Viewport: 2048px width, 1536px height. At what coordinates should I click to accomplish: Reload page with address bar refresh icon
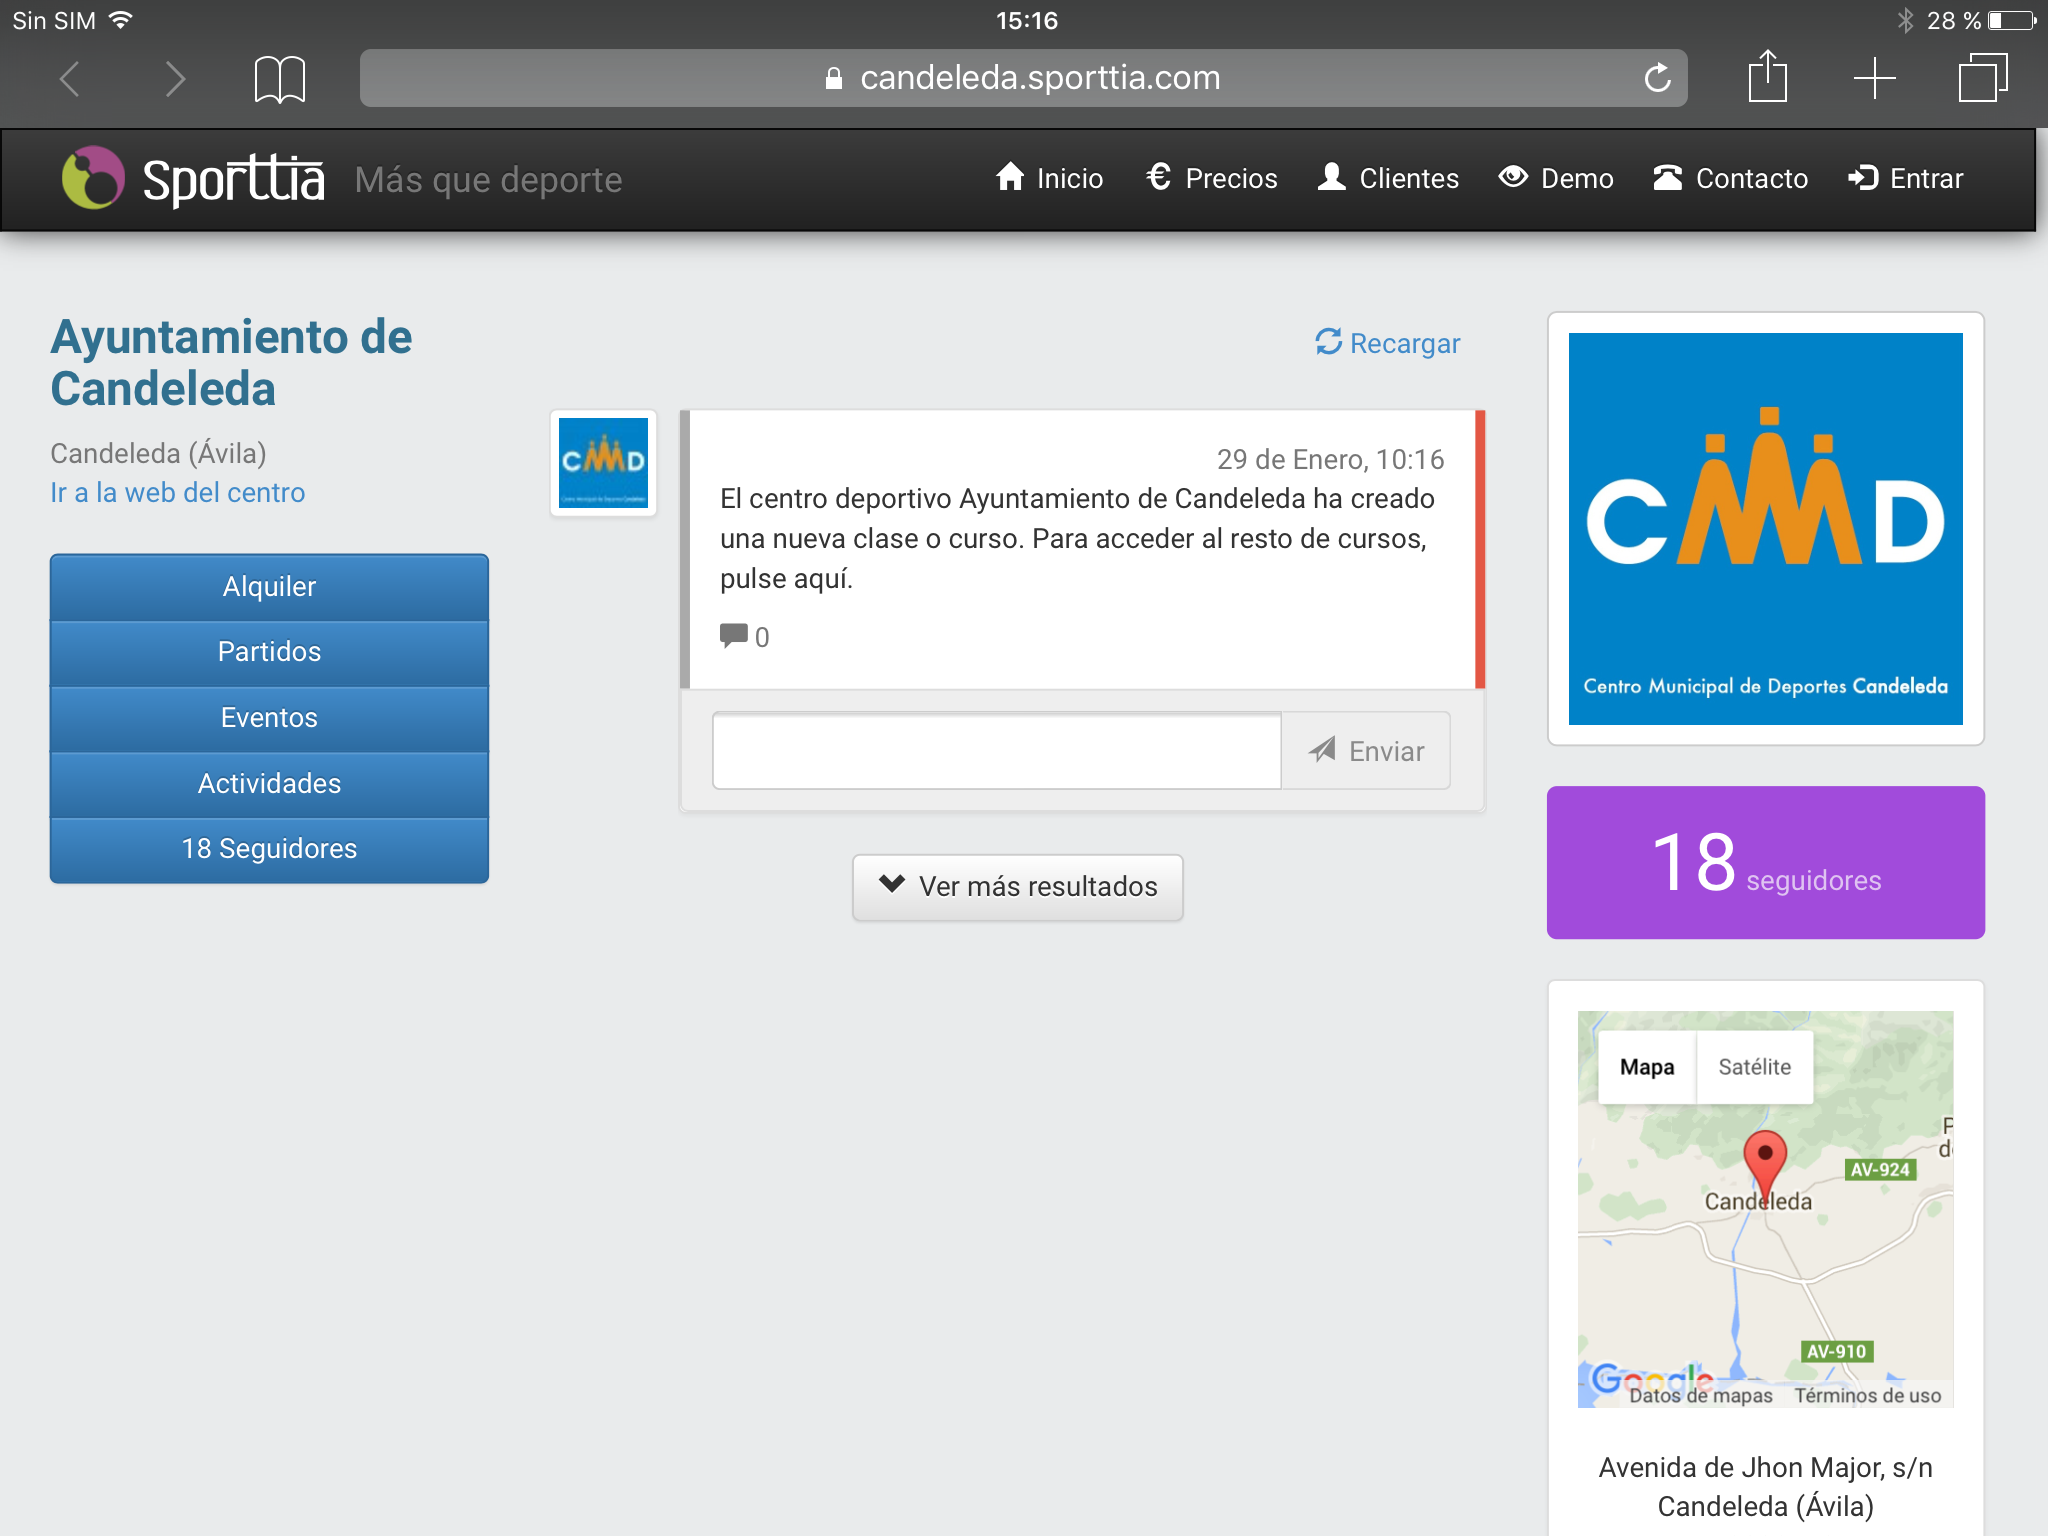(x=1657, y=78)
